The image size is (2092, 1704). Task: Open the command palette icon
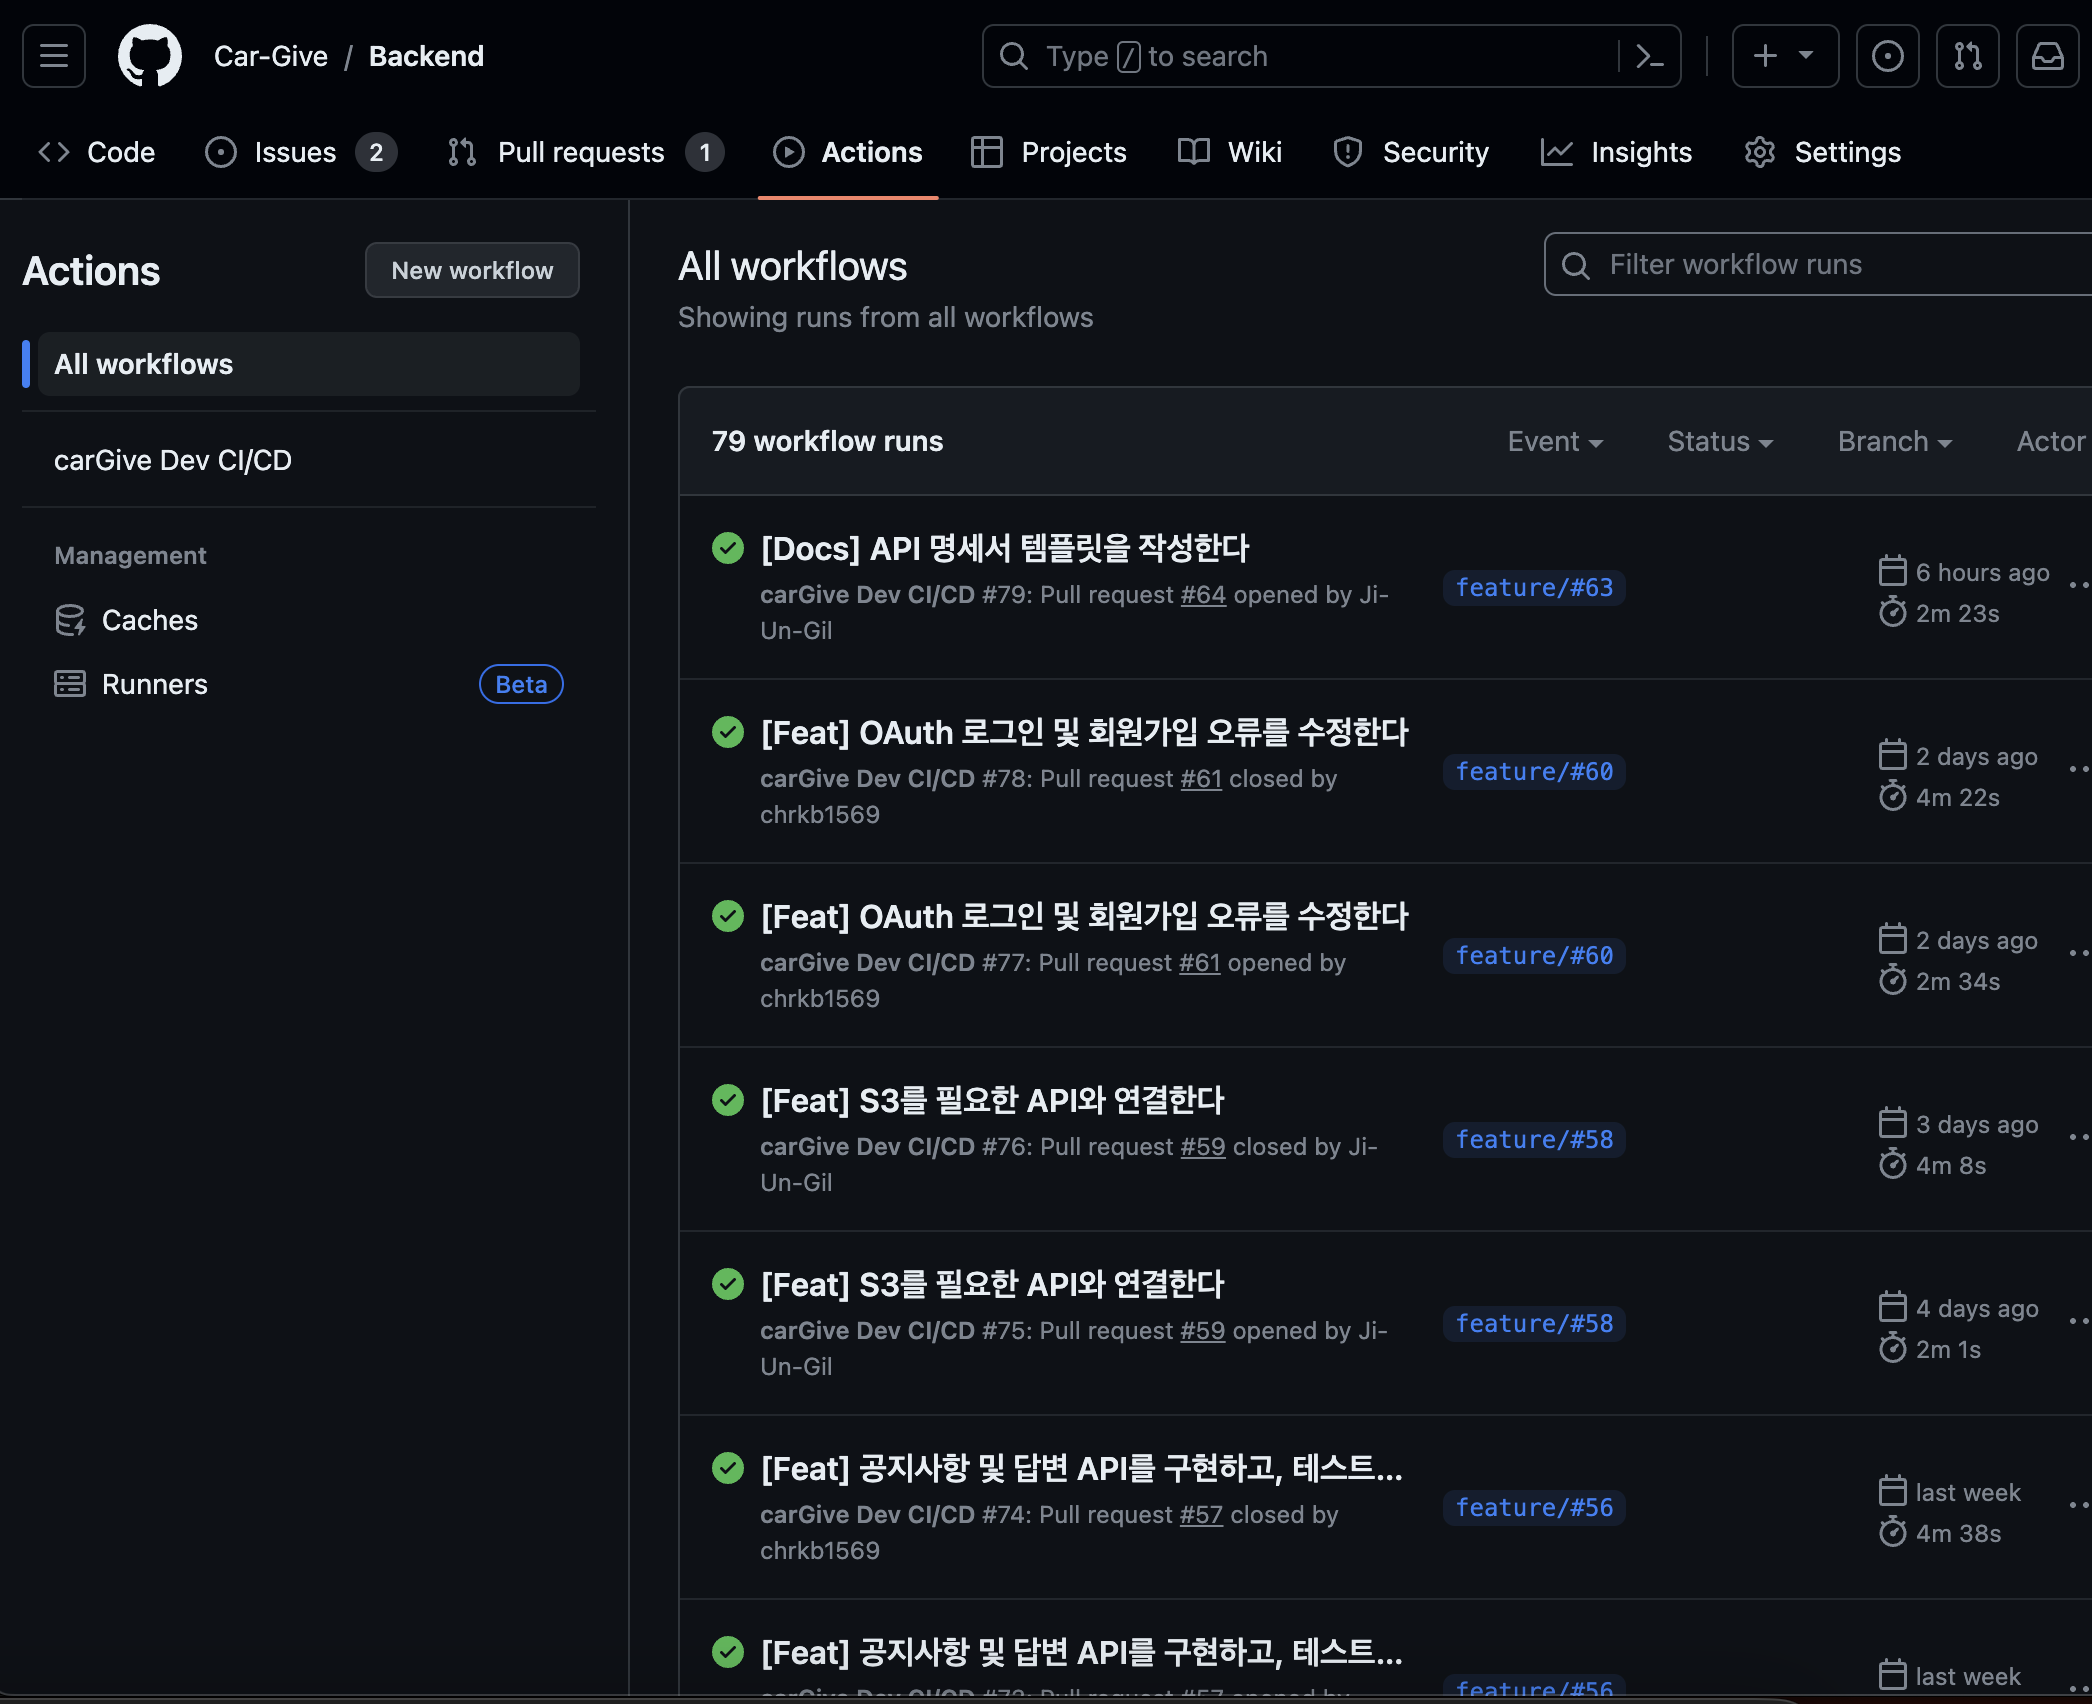coord(1650,56)
